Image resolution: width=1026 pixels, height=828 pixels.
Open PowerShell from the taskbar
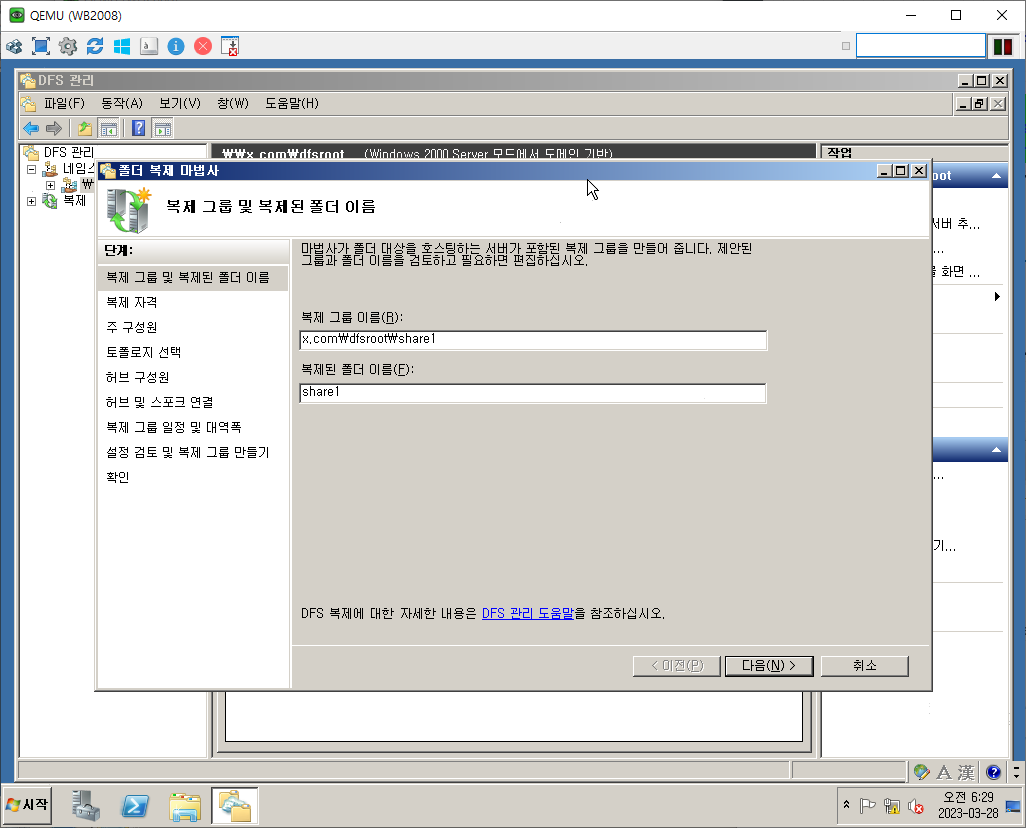coord(135,805)
